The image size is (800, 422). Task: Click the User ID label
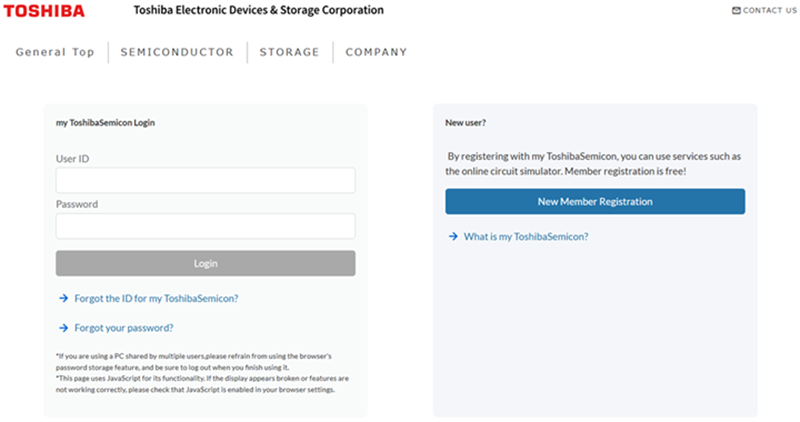coord(72,159)
